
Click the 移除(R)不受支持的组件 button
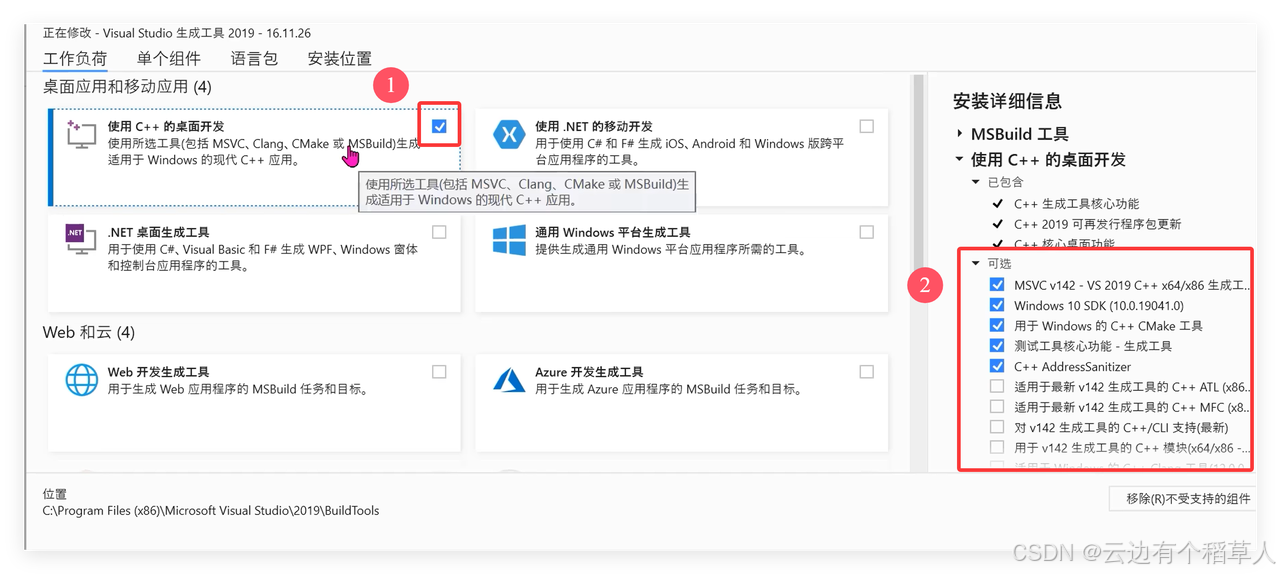tap(1183, 498)
